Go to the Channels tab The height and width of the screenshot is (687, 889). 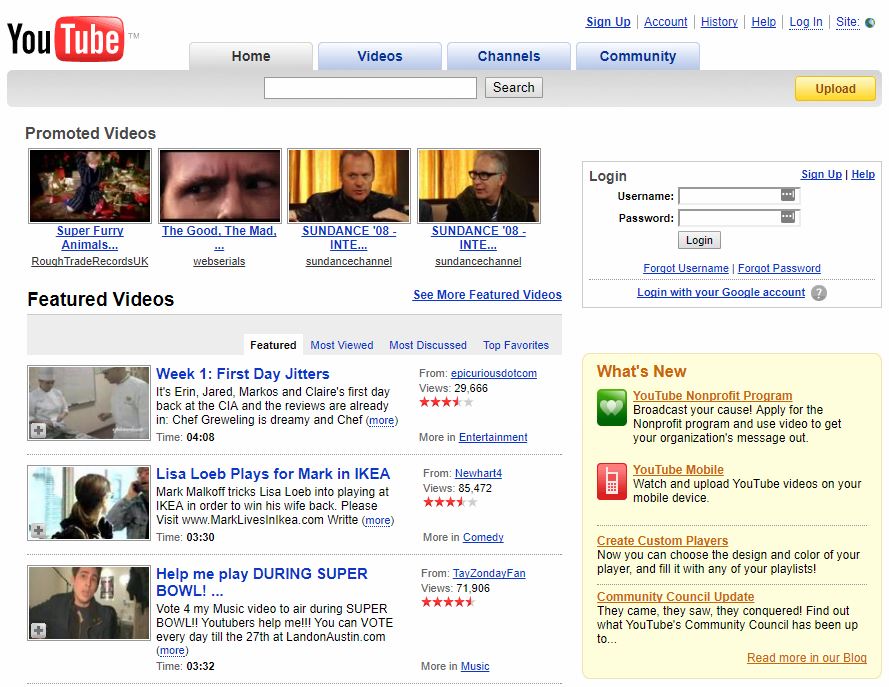pos(509,56)
